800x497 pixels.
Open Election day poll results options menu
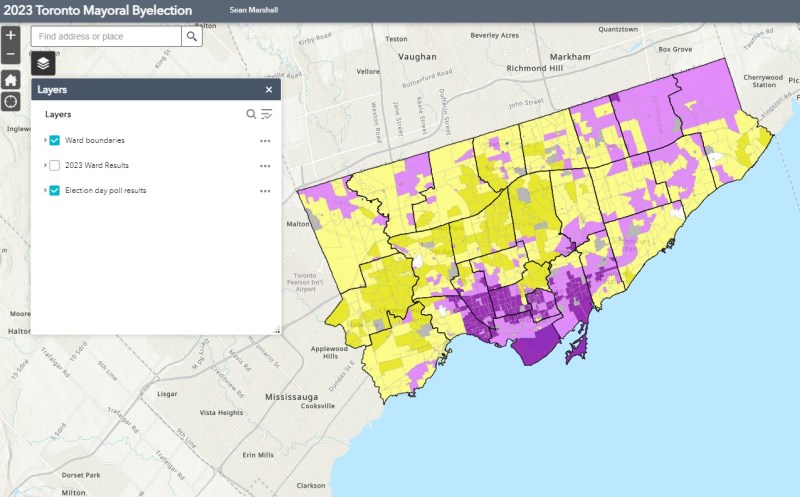coord(265,190)
